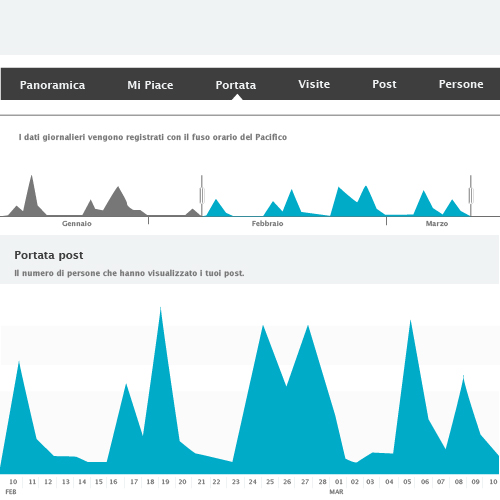This screenshot has height=500, width=500.
Task: Click Gennaio month label on overview timeline
Action: pyautogui.click(x=77, y=224)
